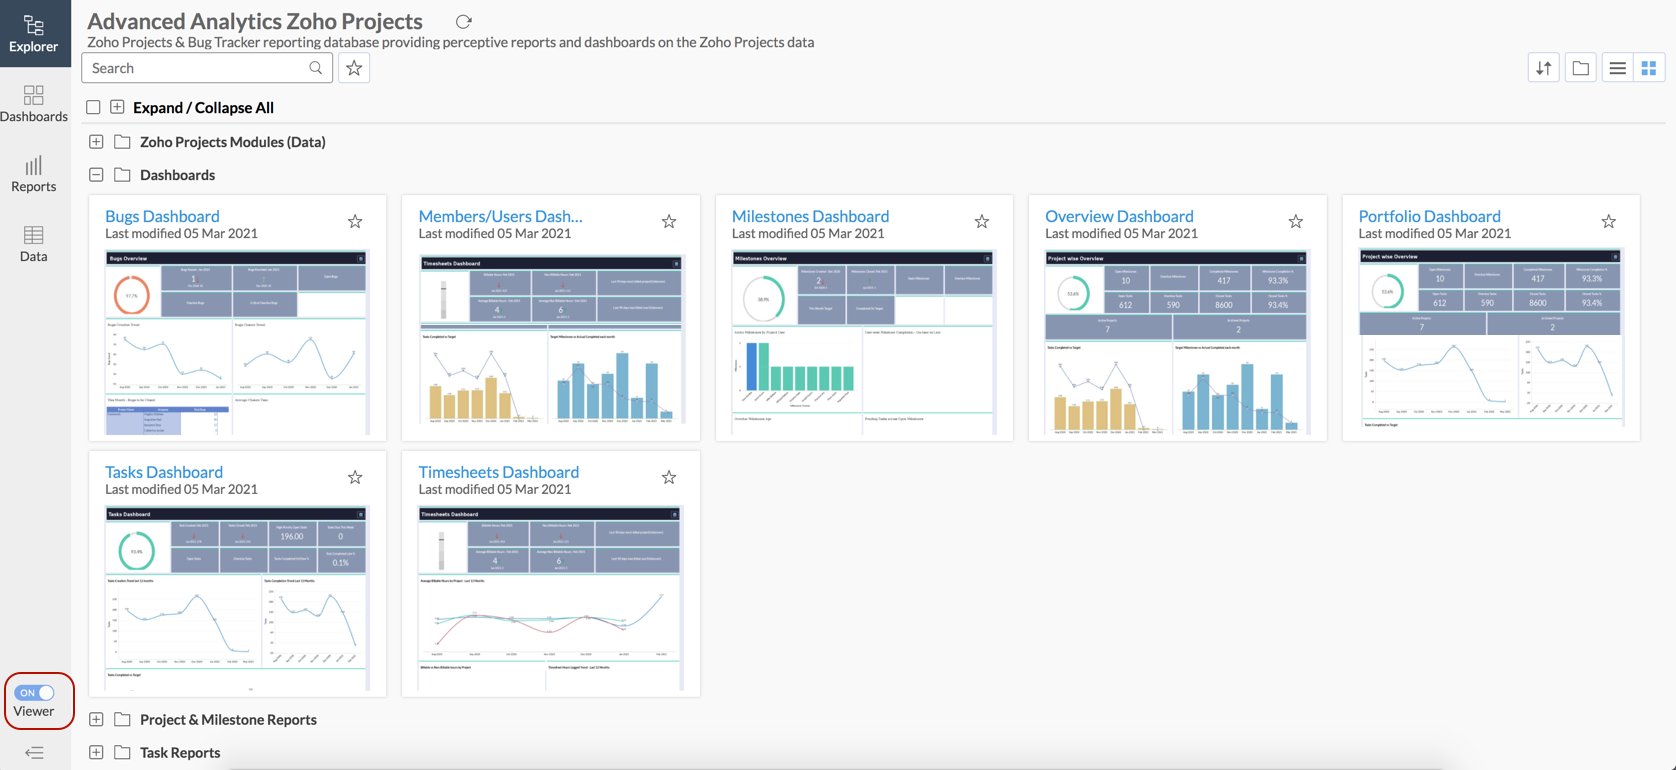Open Overview Dashboard link
Screen dimensions: 1676x770
tap(1119, 216)
